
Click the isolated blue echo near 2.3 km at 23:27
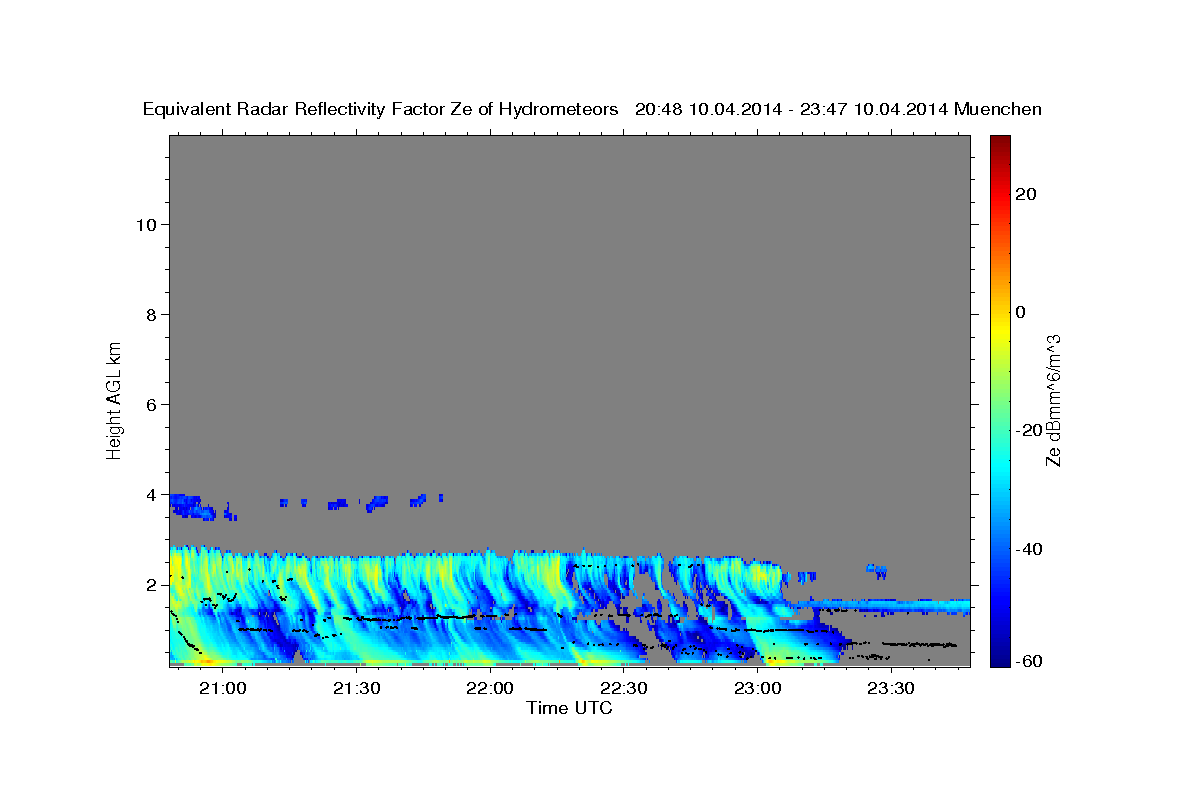(877, 570)
